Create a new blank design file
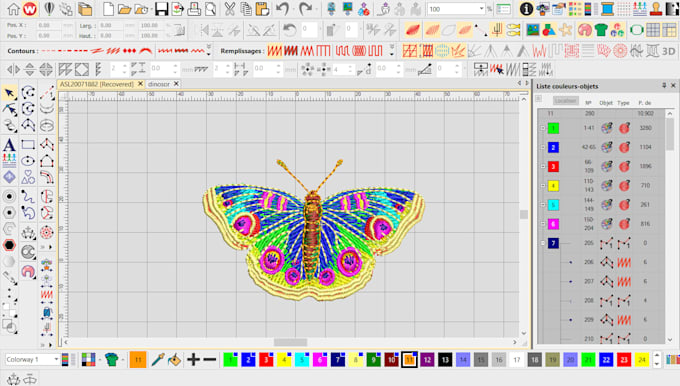 tap(108, 9)
